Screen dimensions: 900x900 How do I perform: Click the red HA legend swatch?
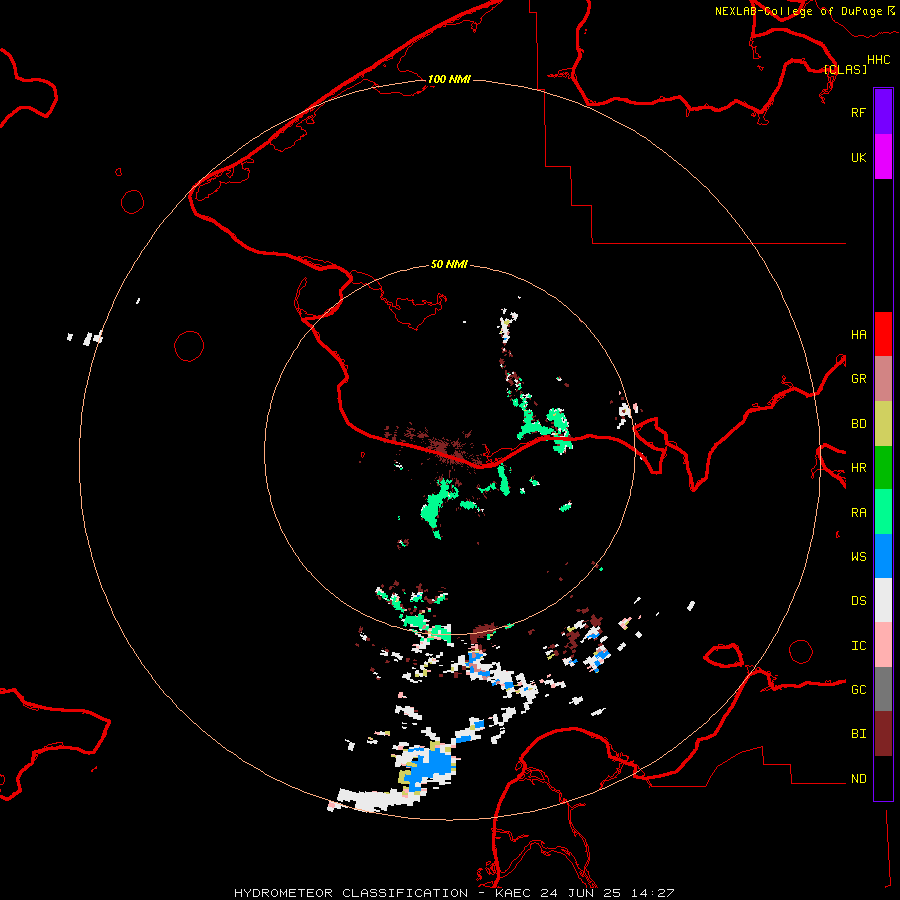(x=883, y=334)
